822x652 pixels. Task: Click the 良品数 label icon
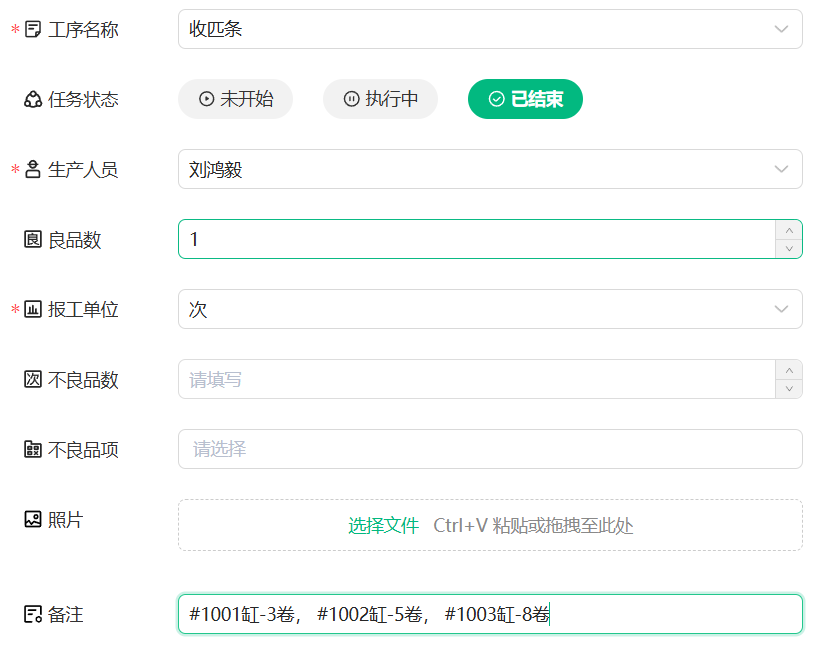[33, 240]
